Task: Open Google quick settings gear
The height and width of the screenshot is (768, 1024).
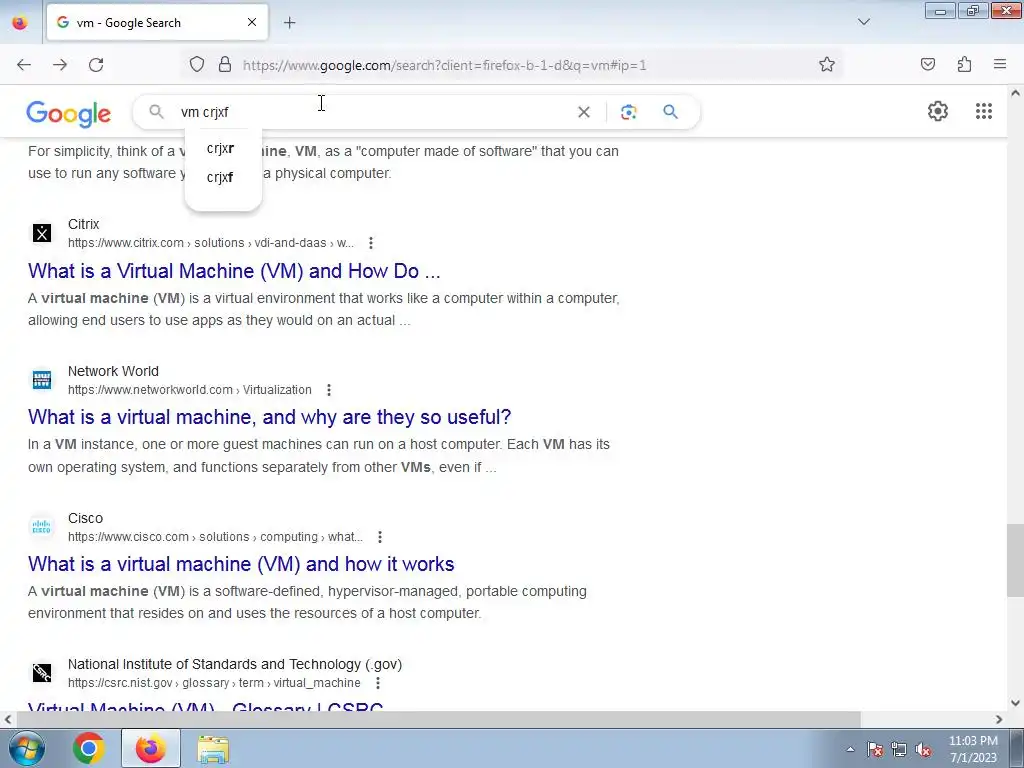Action: (938, 111)
